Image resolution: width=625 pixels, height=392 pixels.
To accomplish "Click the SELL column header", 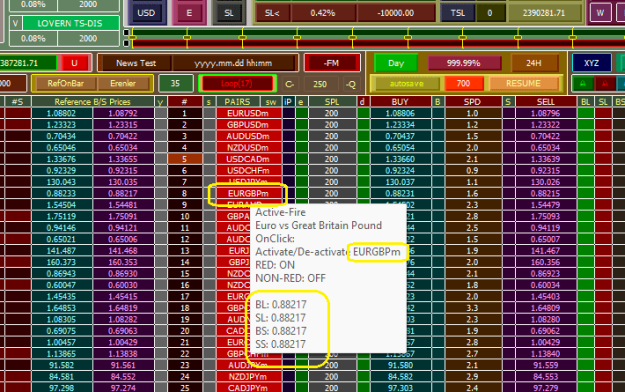I will pos(545,102).
